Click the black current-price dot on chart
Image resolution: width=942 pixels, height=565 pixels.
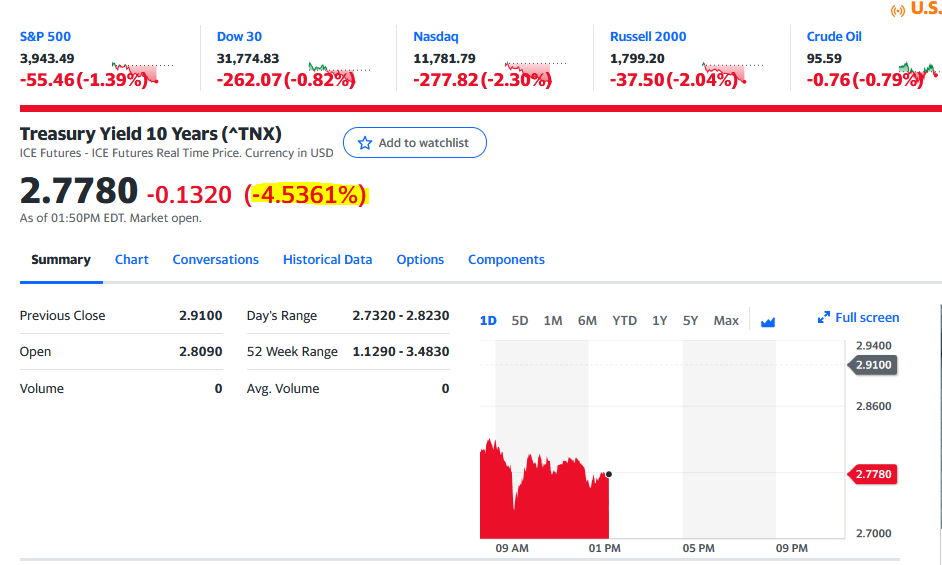pos(609,474)
